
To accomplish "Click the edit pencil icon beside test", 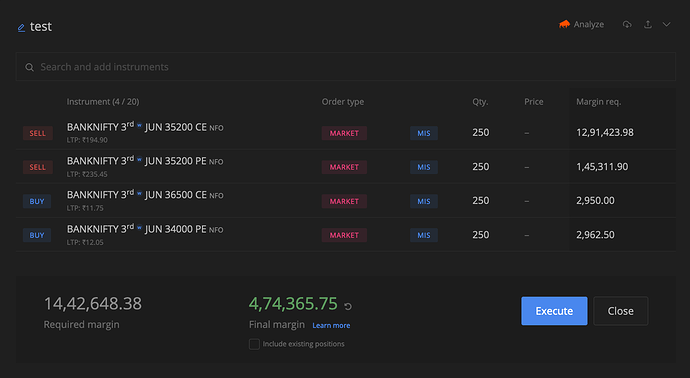I will click(x=21, y=28).
